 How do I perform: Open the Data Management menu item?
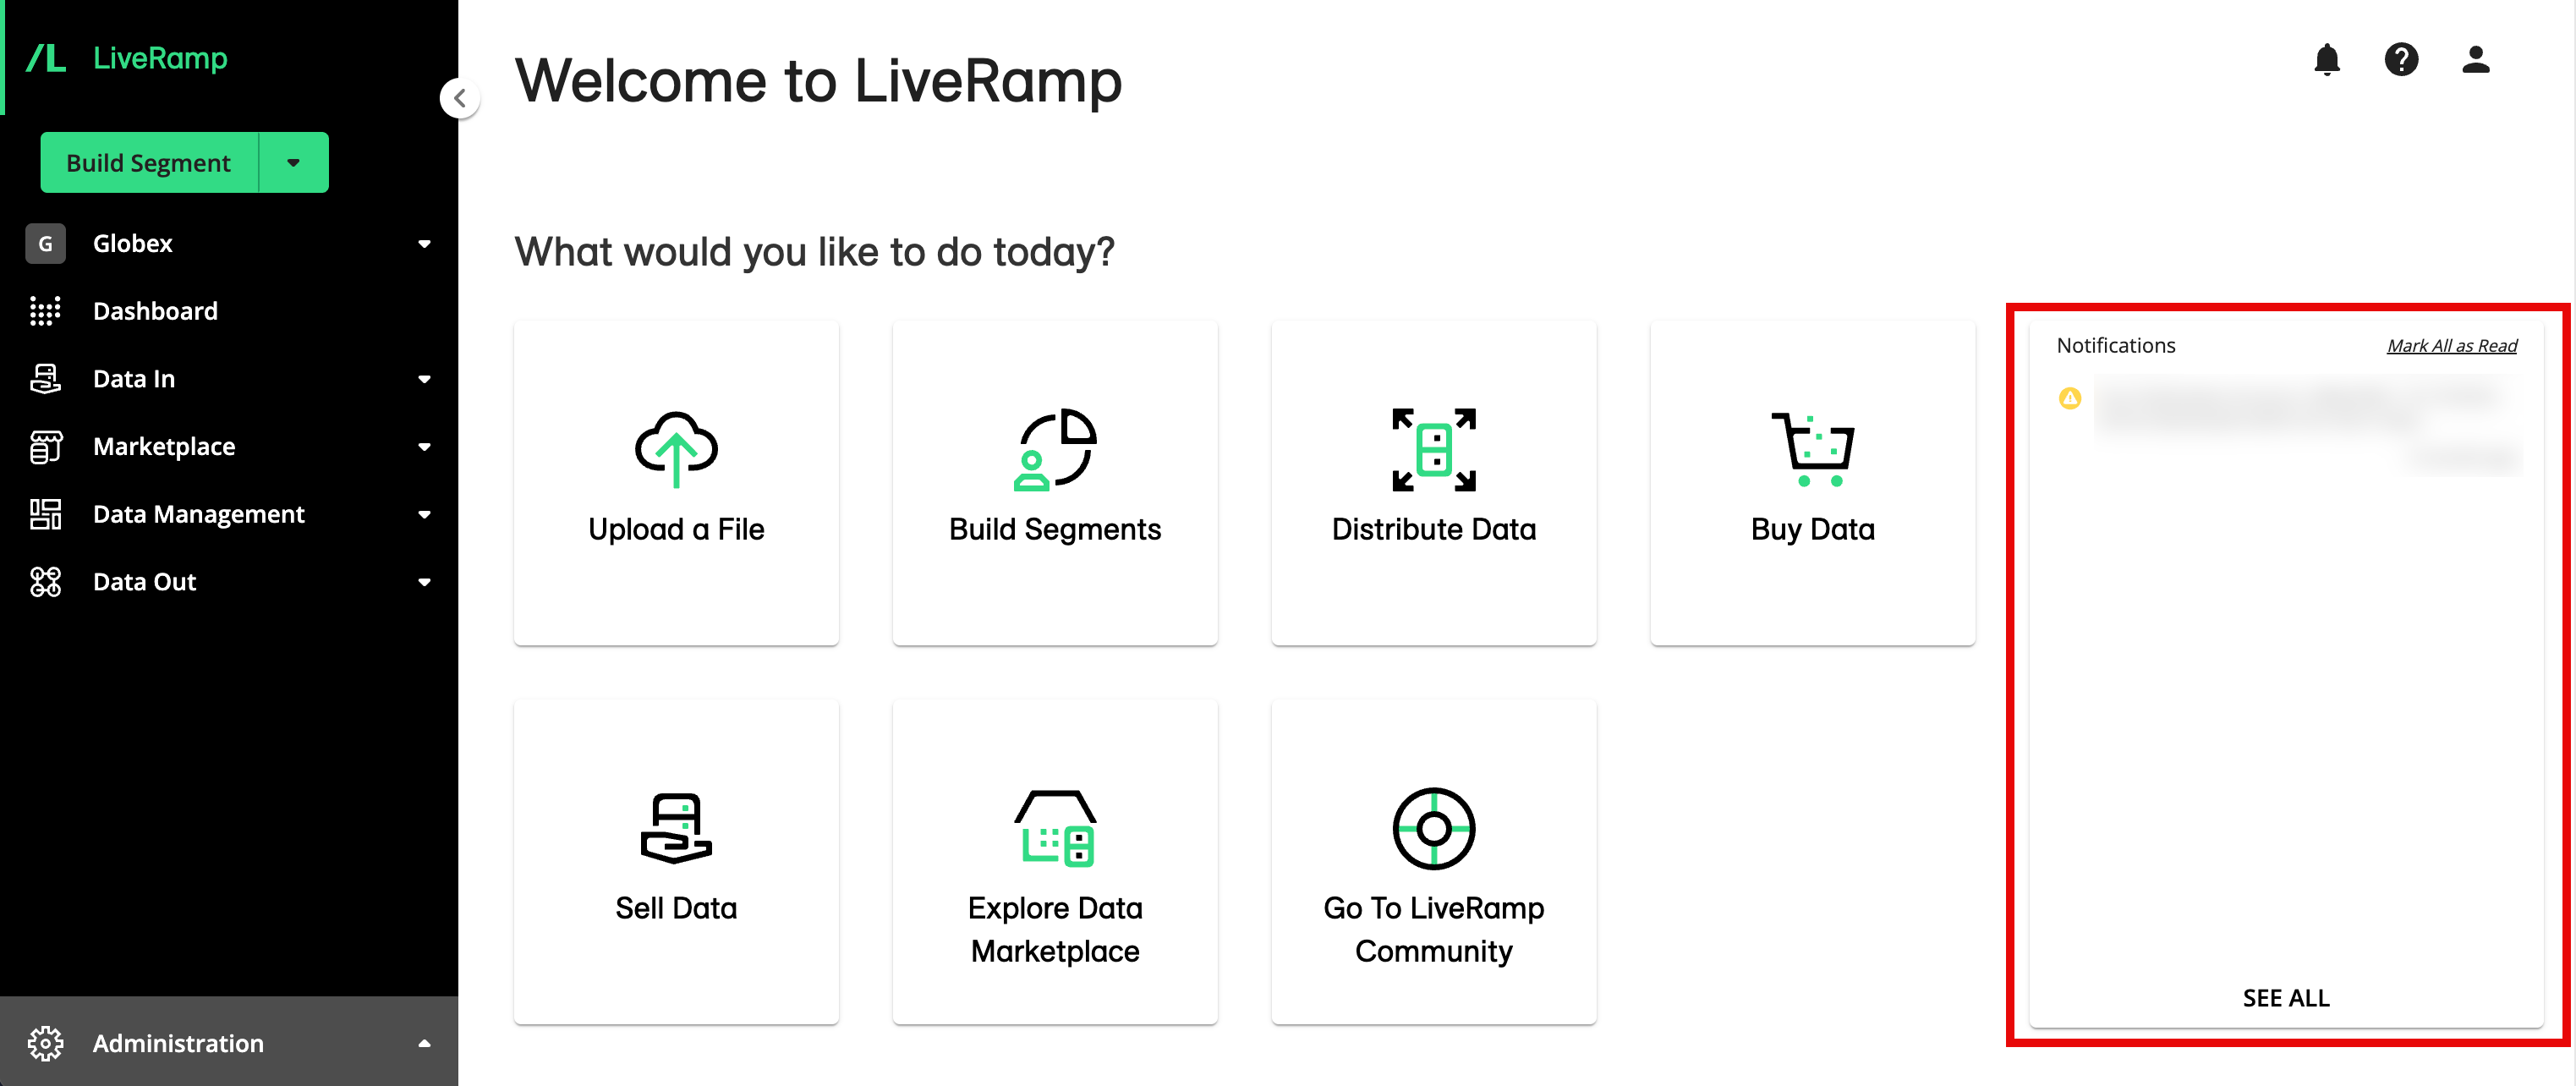coord(198,514)
